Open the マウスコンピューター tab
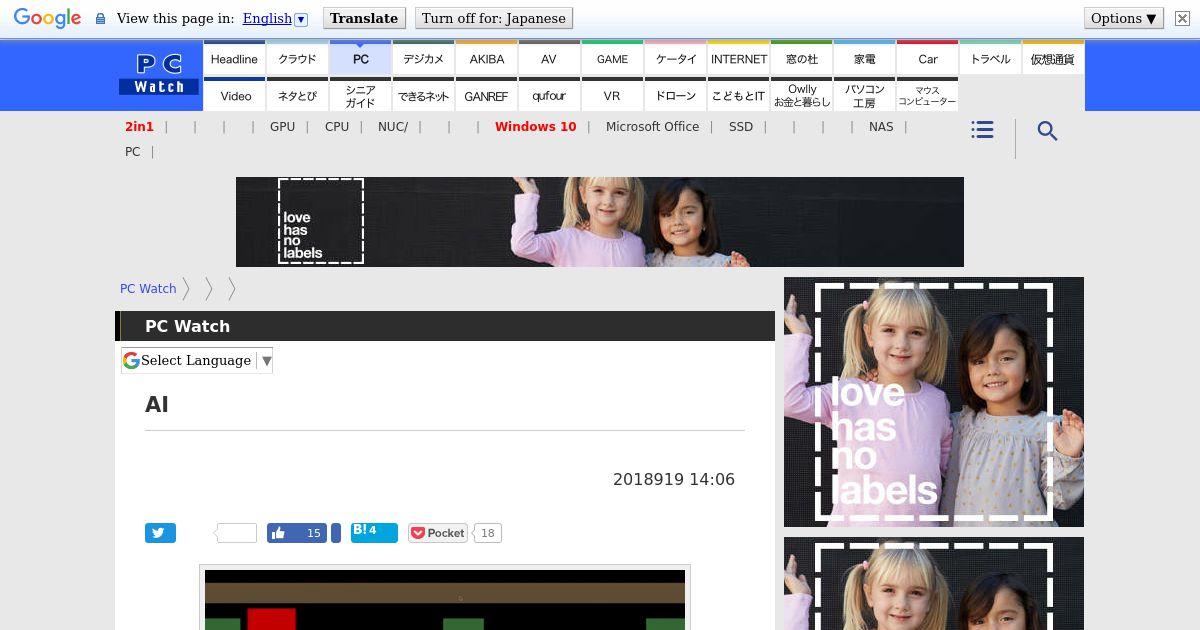 click(x=927, y=96)
